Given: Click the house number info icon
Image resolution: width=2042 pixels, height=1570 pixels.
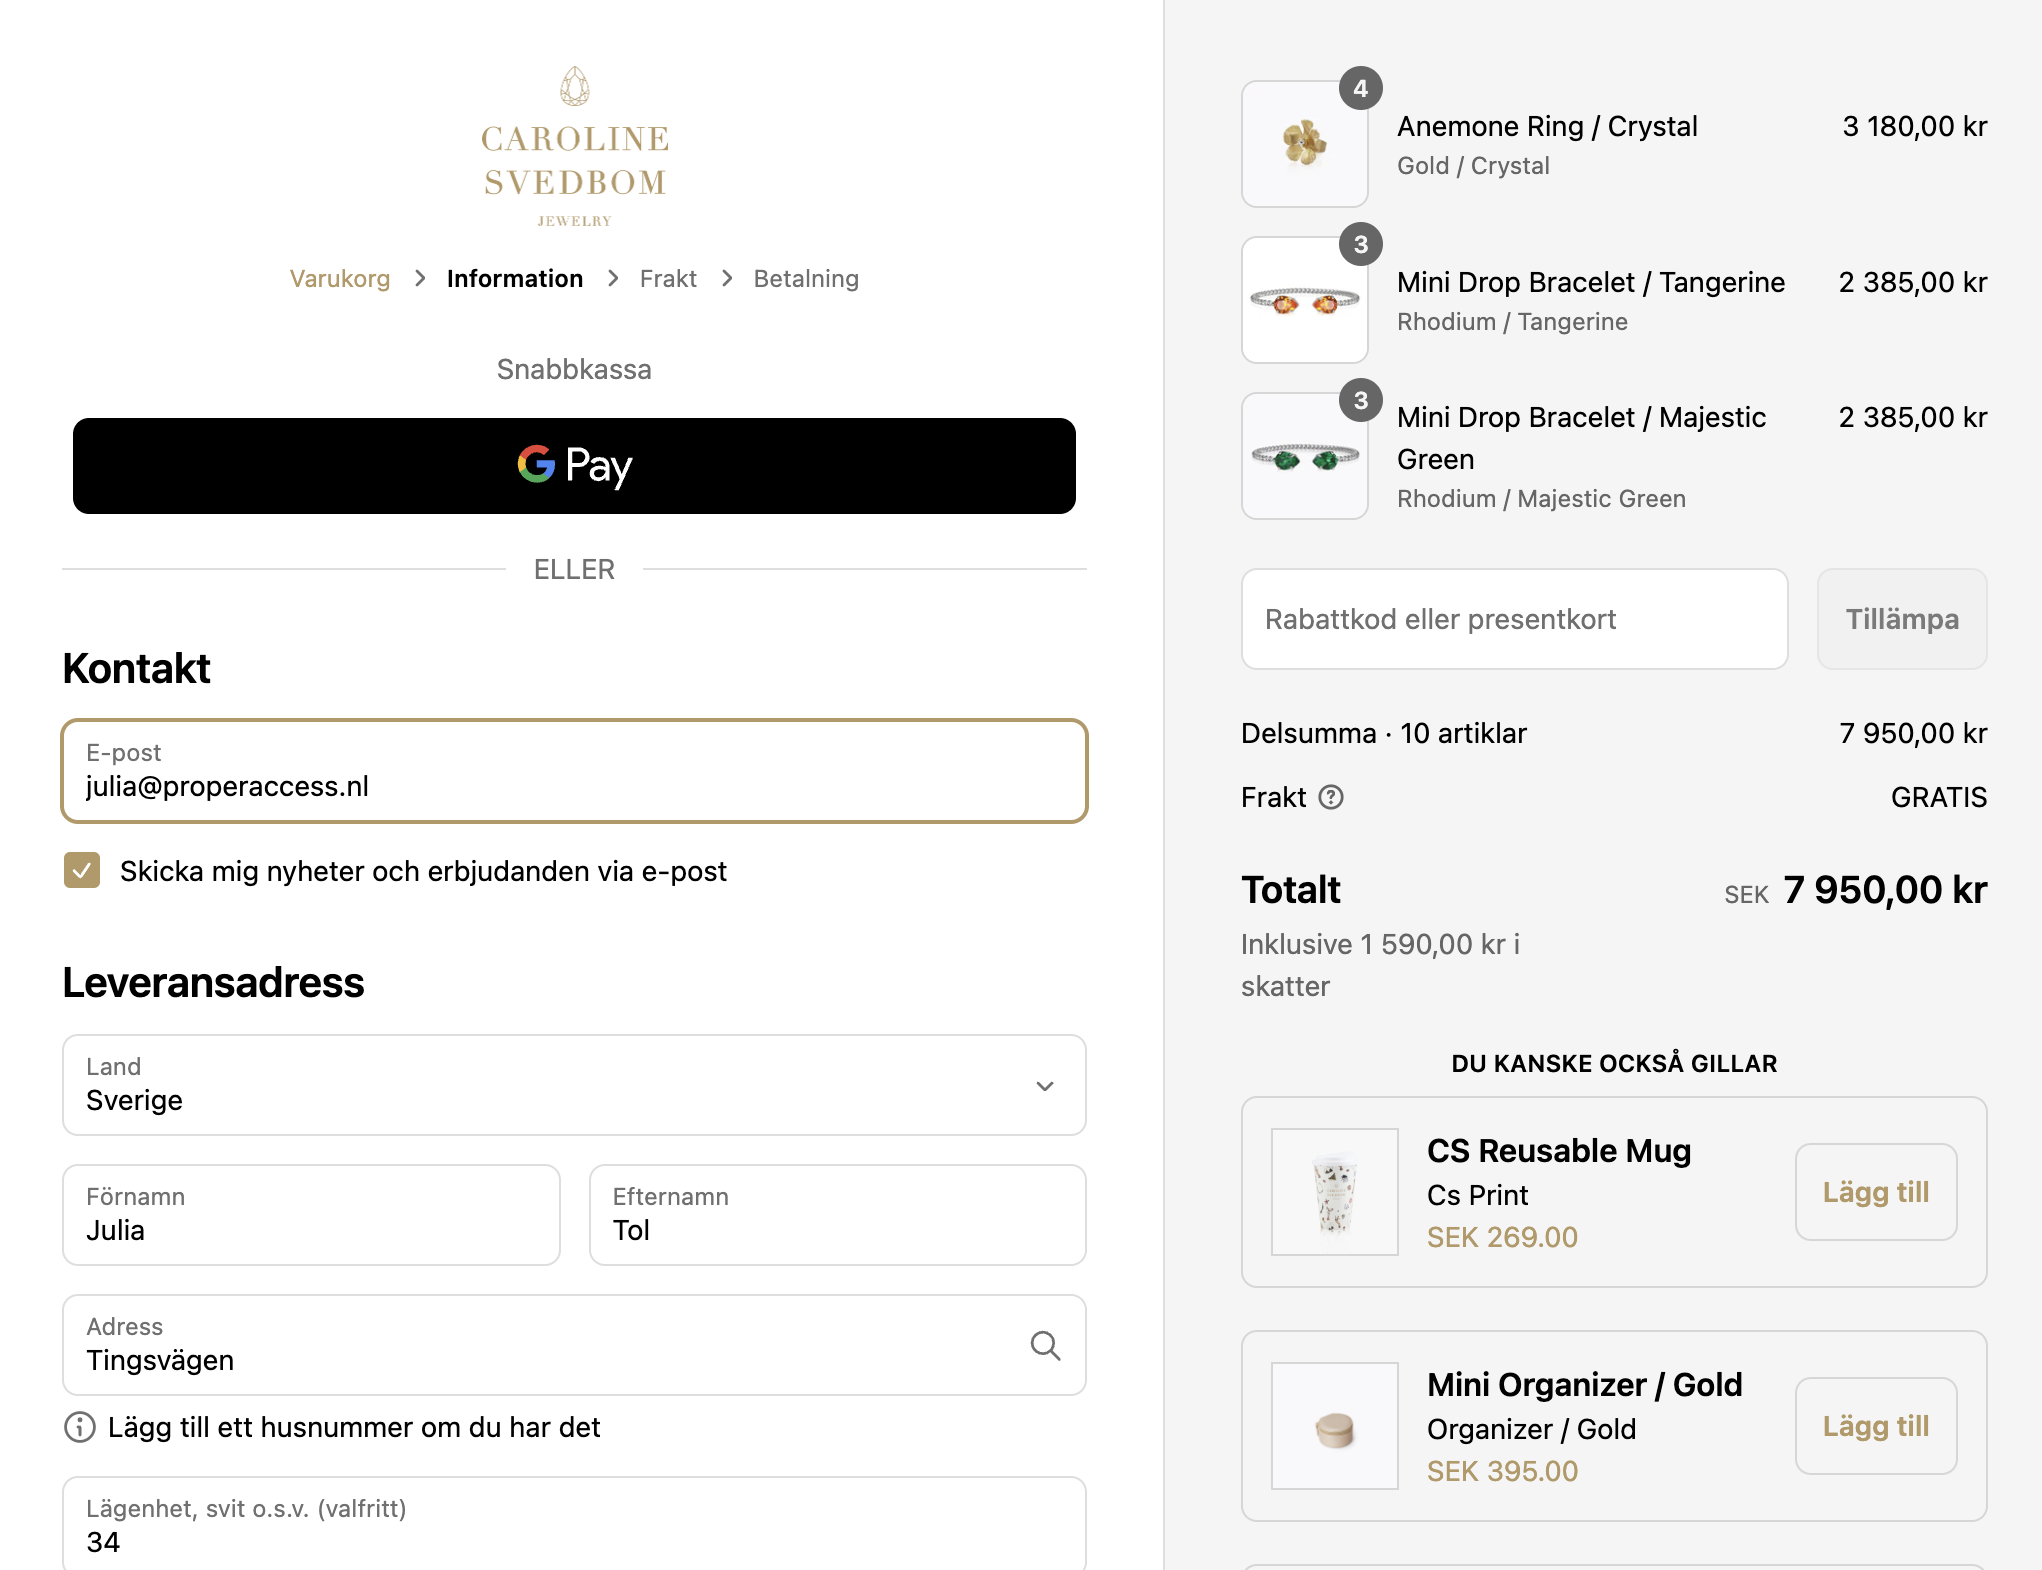Looking at the screenshot, I should click(x=80, y=1427).
